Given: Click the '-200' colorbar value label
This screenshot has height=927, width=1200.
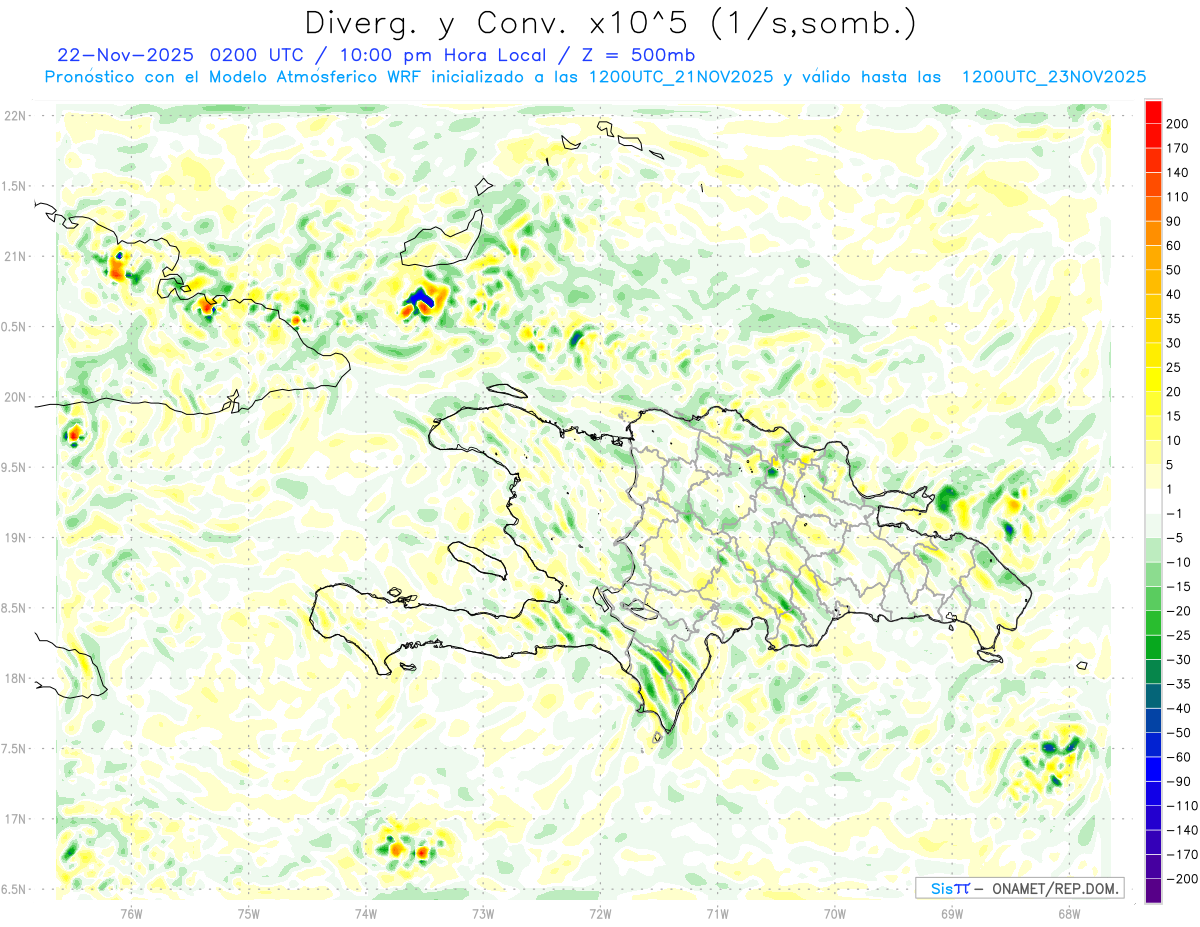Looking at the screenshot, I should click(x=1181, y=878).
